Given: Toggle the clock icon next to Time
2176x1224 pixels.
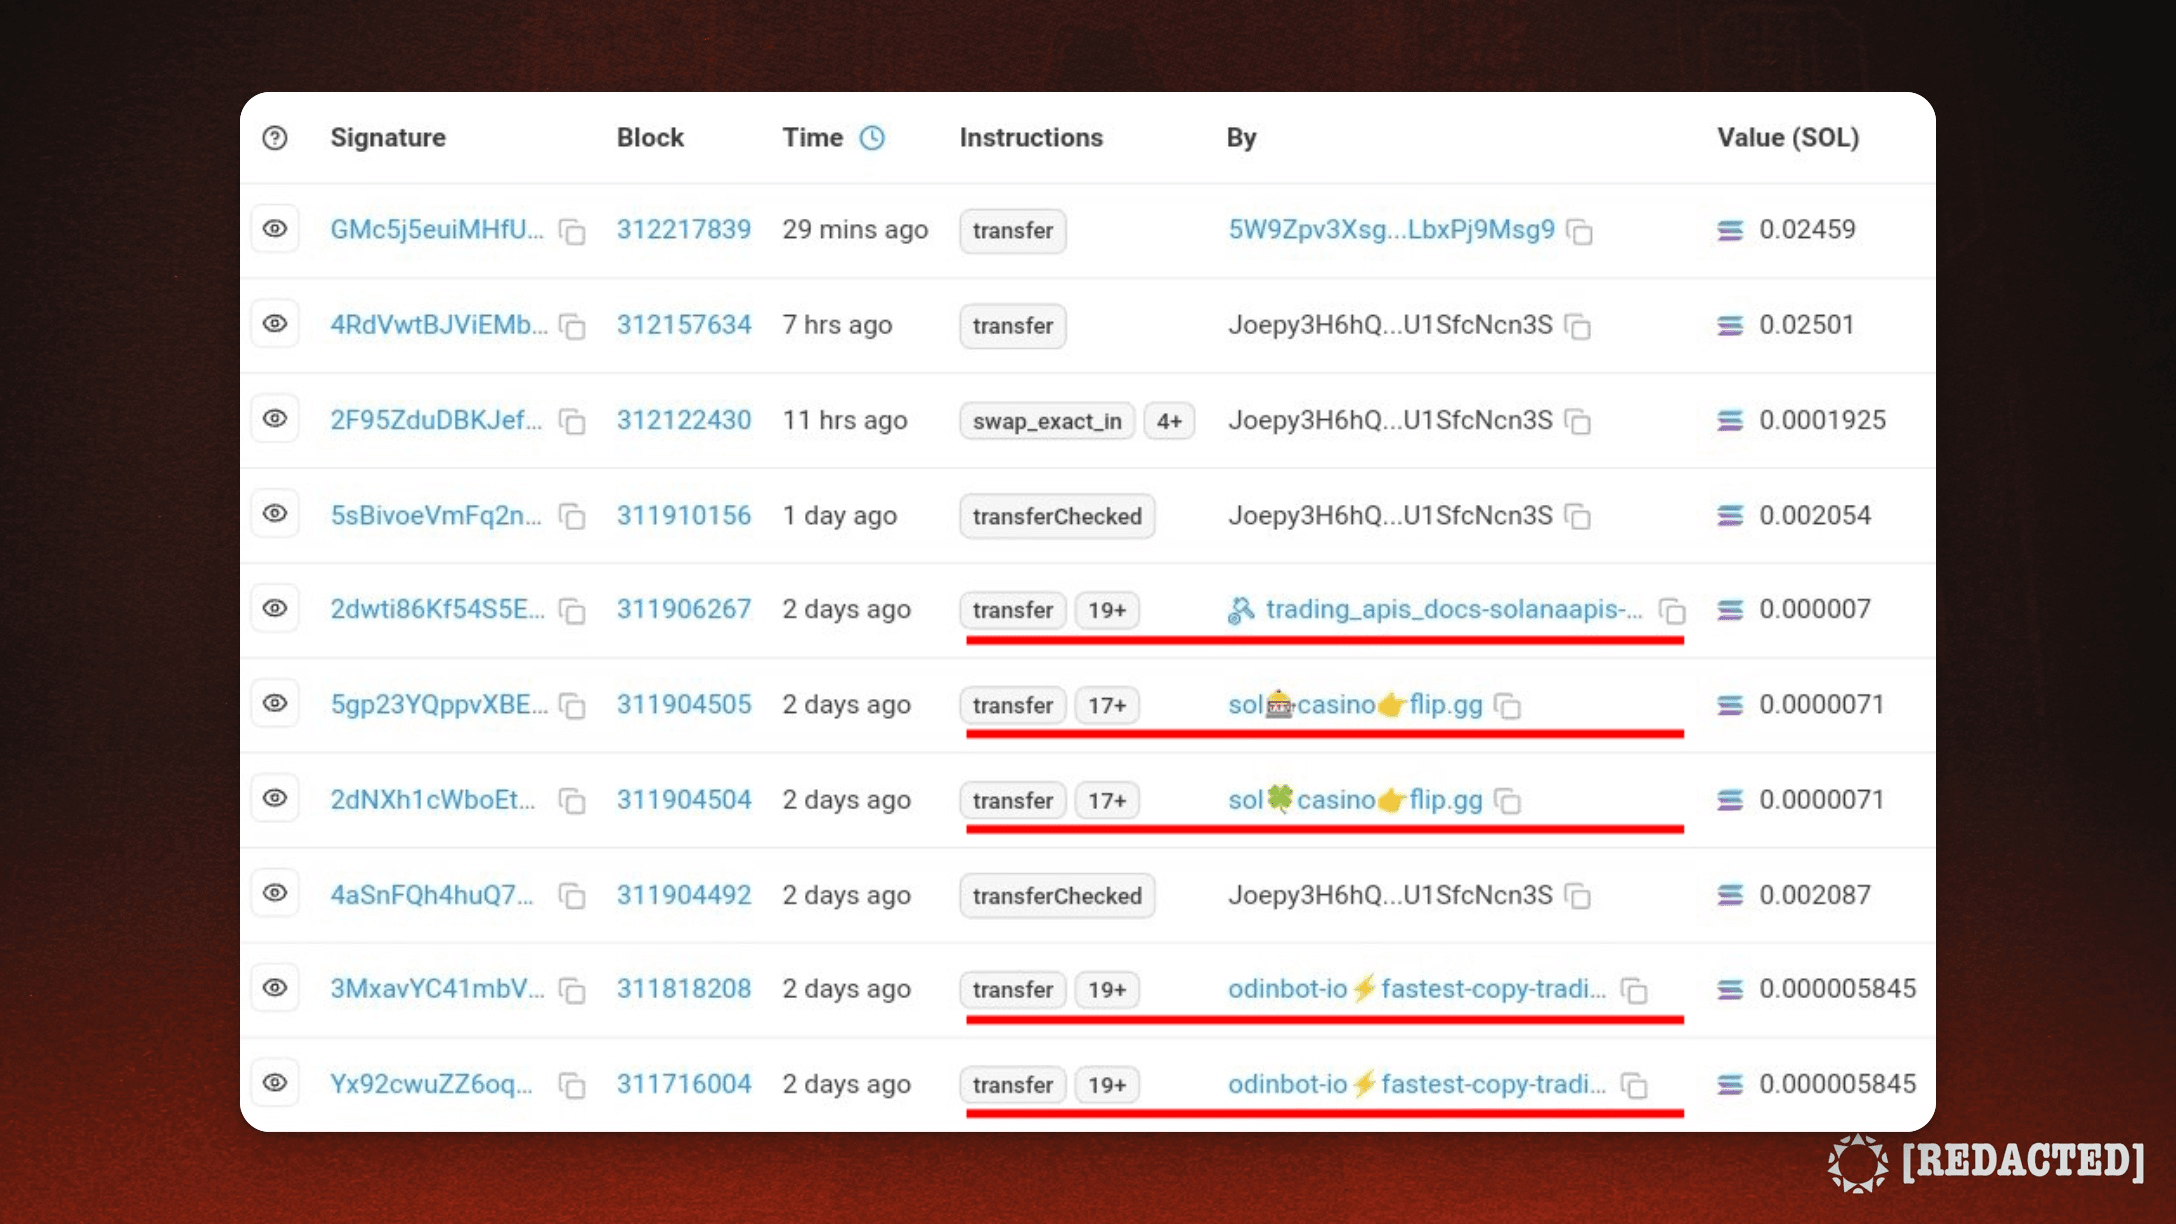Looking at the screenshot, I should pyautogui.click(x=872, y=138).
